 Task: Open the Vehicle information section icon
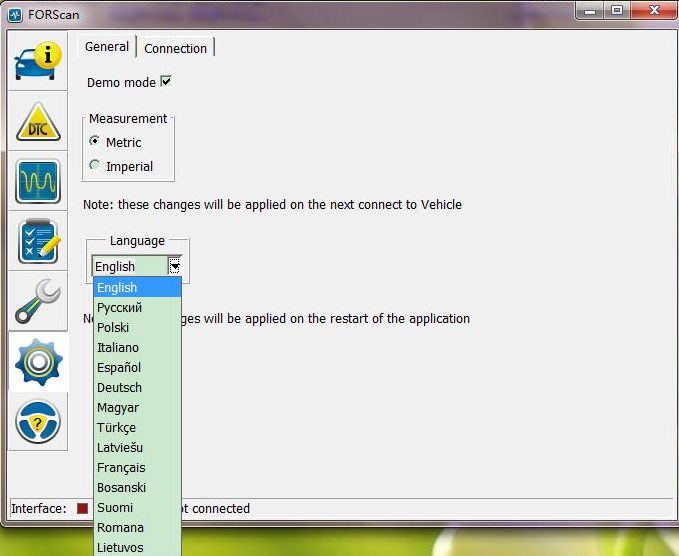(38, 61)
